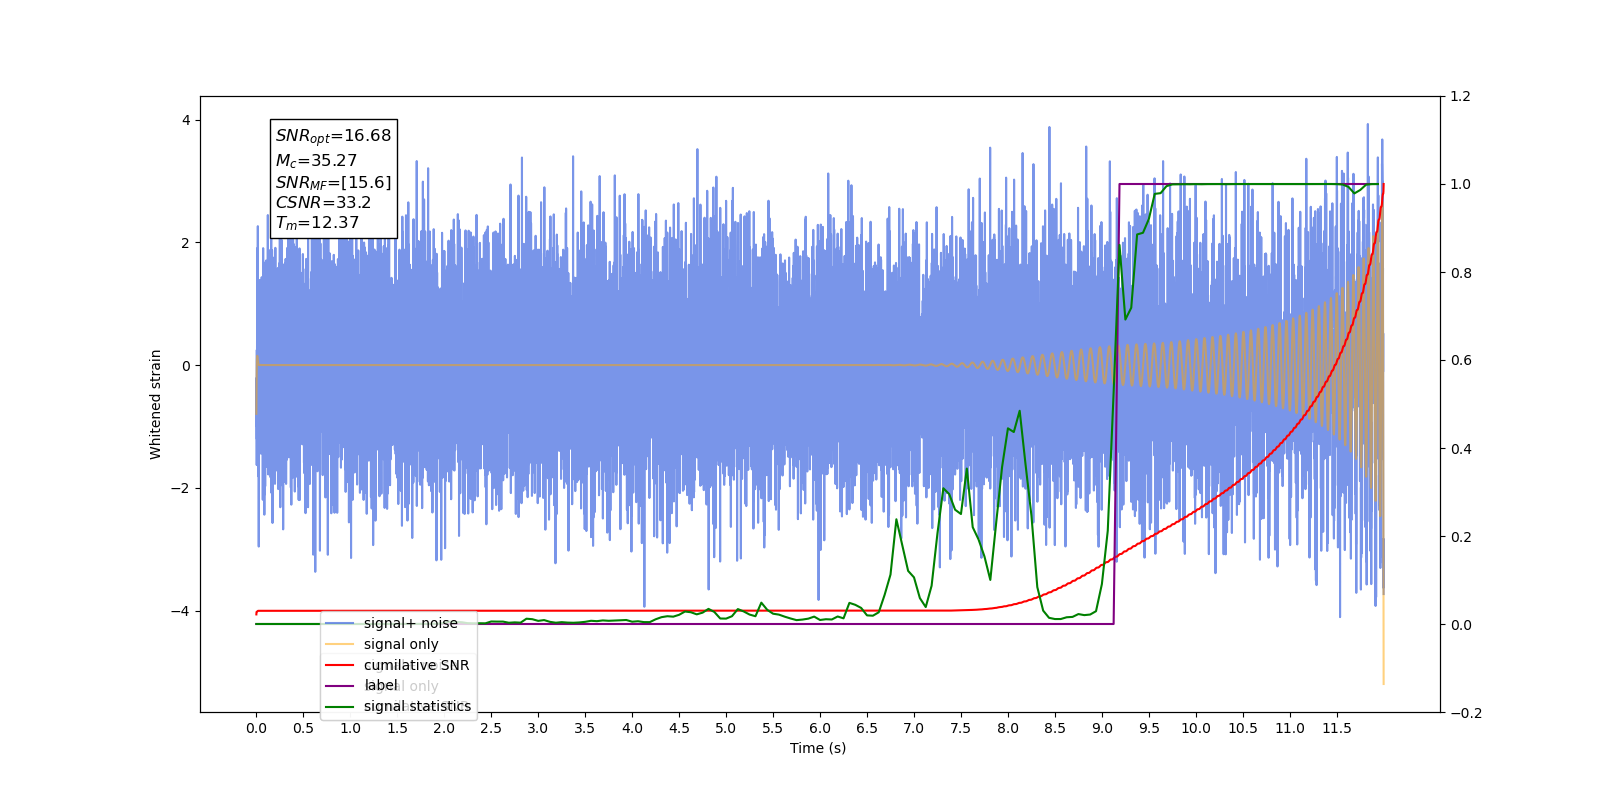This screenshot has height=800, width=1600.
Task: Click the red line sample beside cumilative SNR
Action: (x=340, y=665)
